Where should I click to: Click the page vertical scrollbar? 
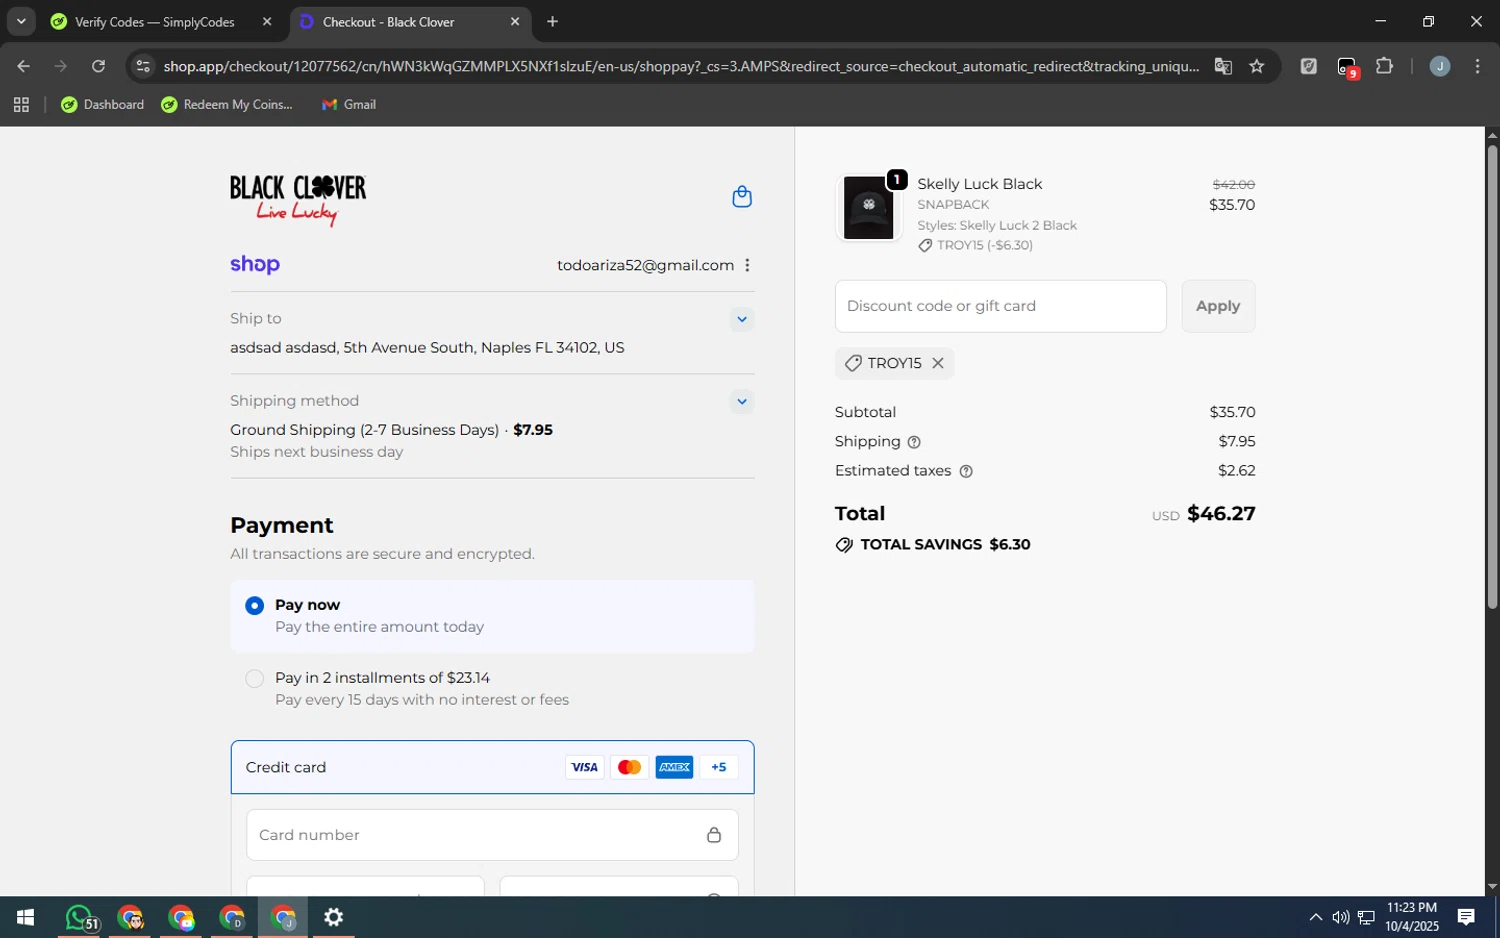click(x=1492, y=377)
